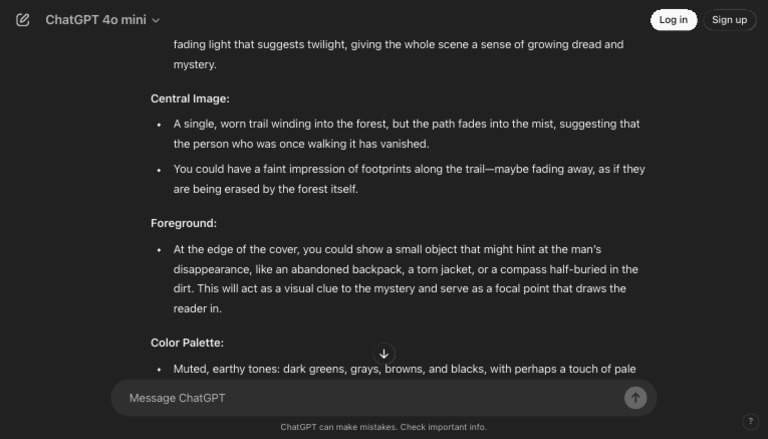Click the Central Image heading

(190, 98)
